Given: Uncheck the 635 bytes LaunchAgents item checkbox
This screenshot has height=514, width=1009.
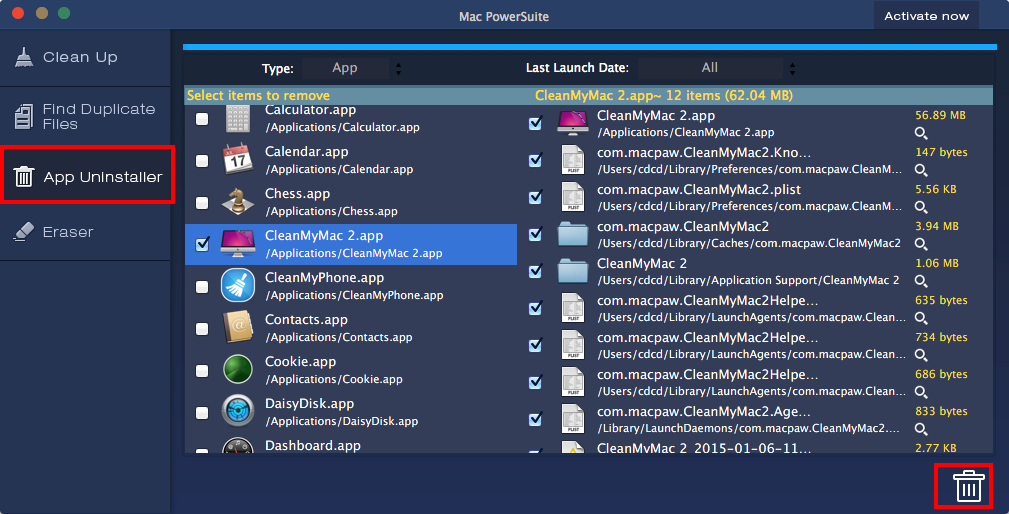Looking at the screenshot, I should click(535, 308).
